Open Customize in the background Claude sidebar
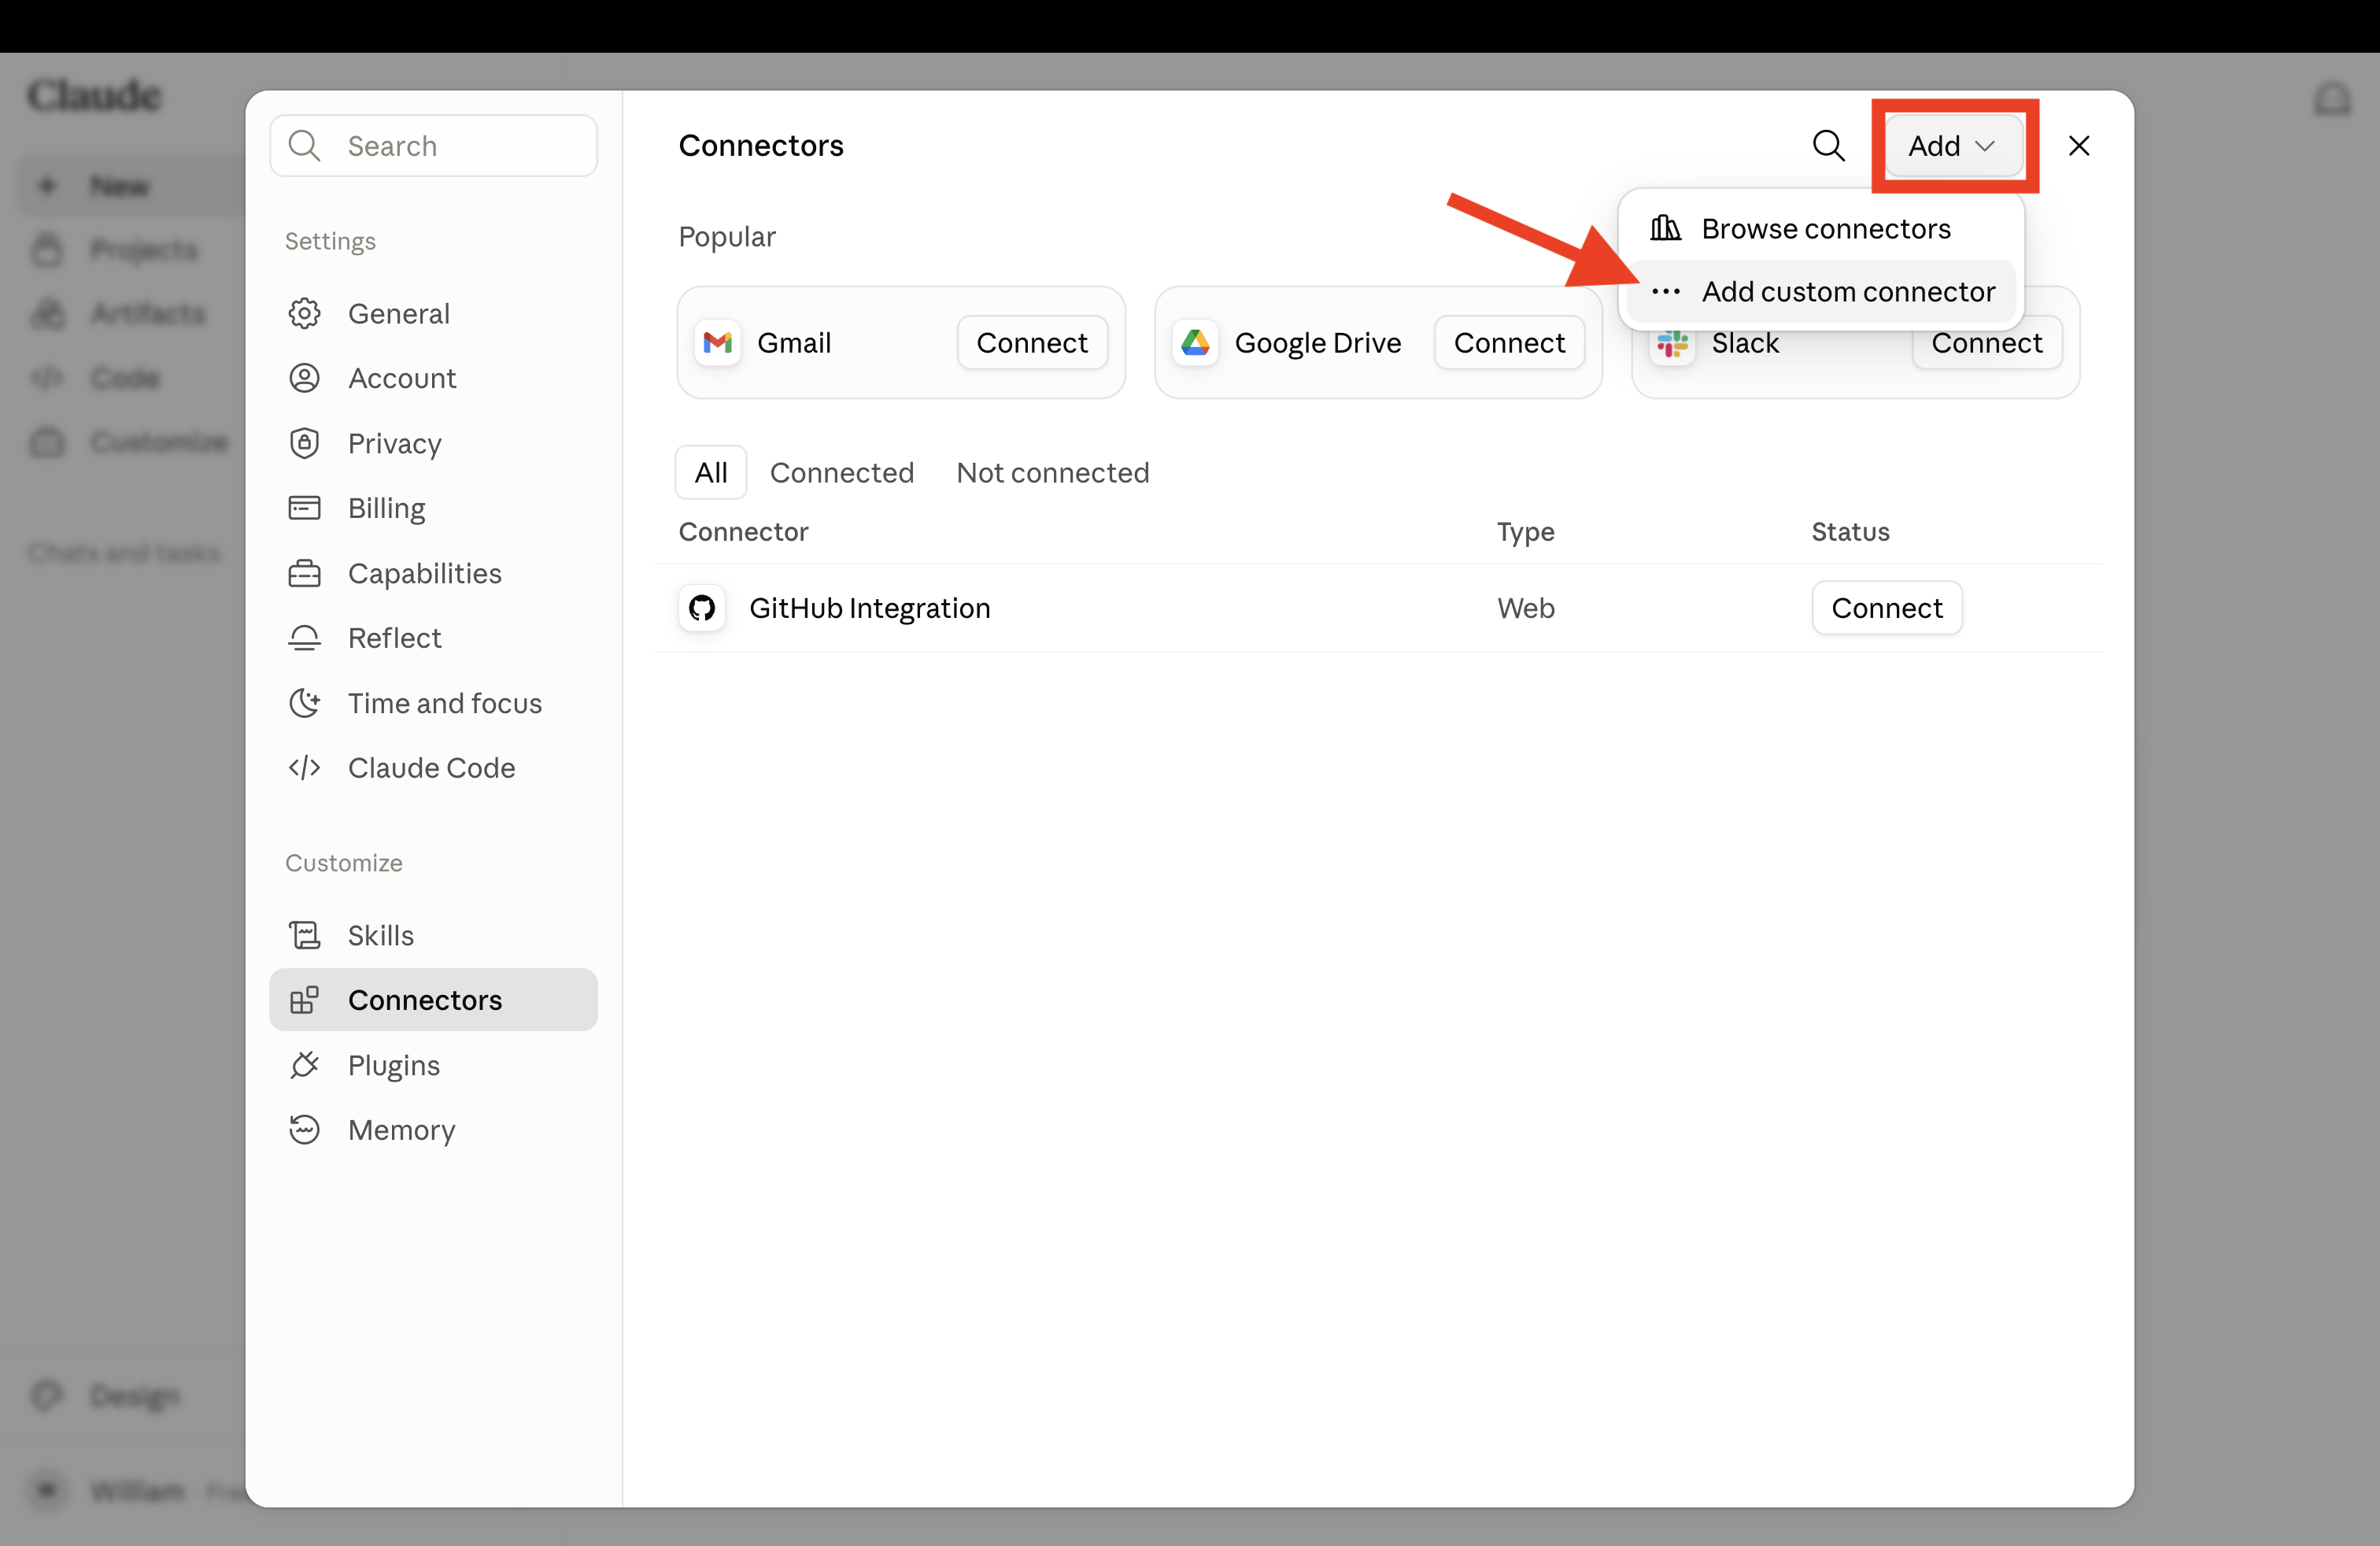 pos(130,442)
